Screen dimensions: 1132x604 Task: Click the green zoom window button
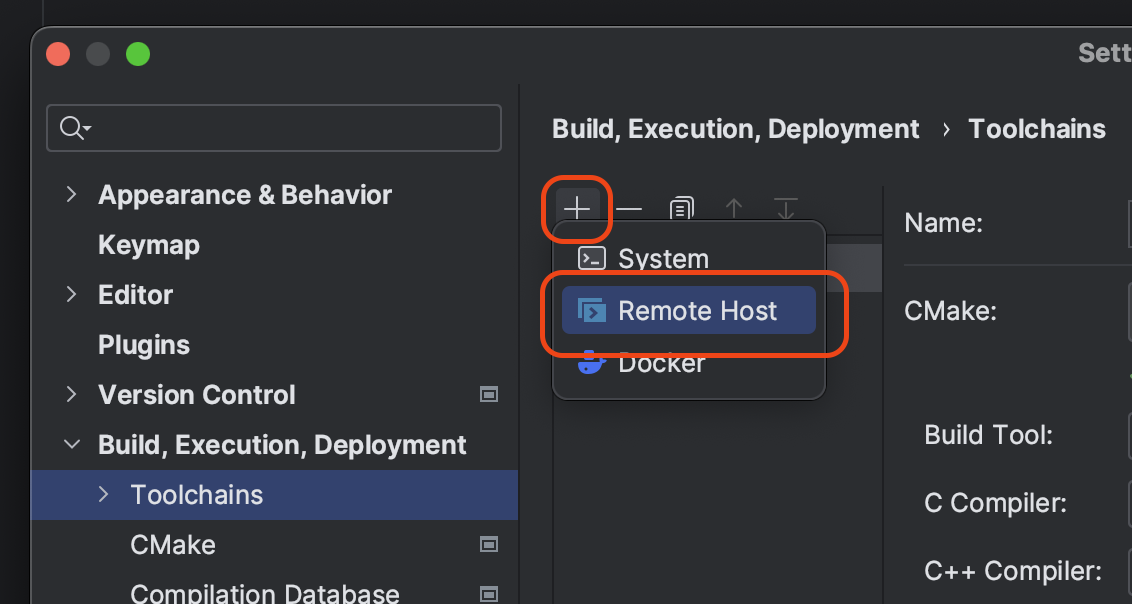pos(138,54)
